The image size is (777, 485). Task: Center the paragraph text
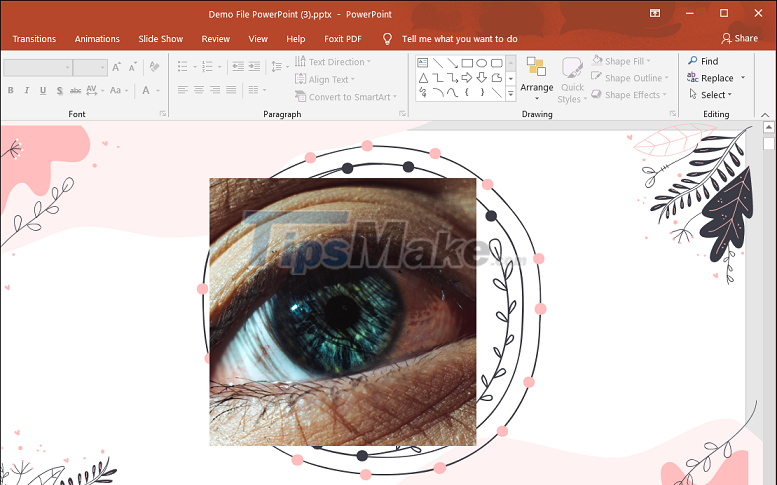199,90
